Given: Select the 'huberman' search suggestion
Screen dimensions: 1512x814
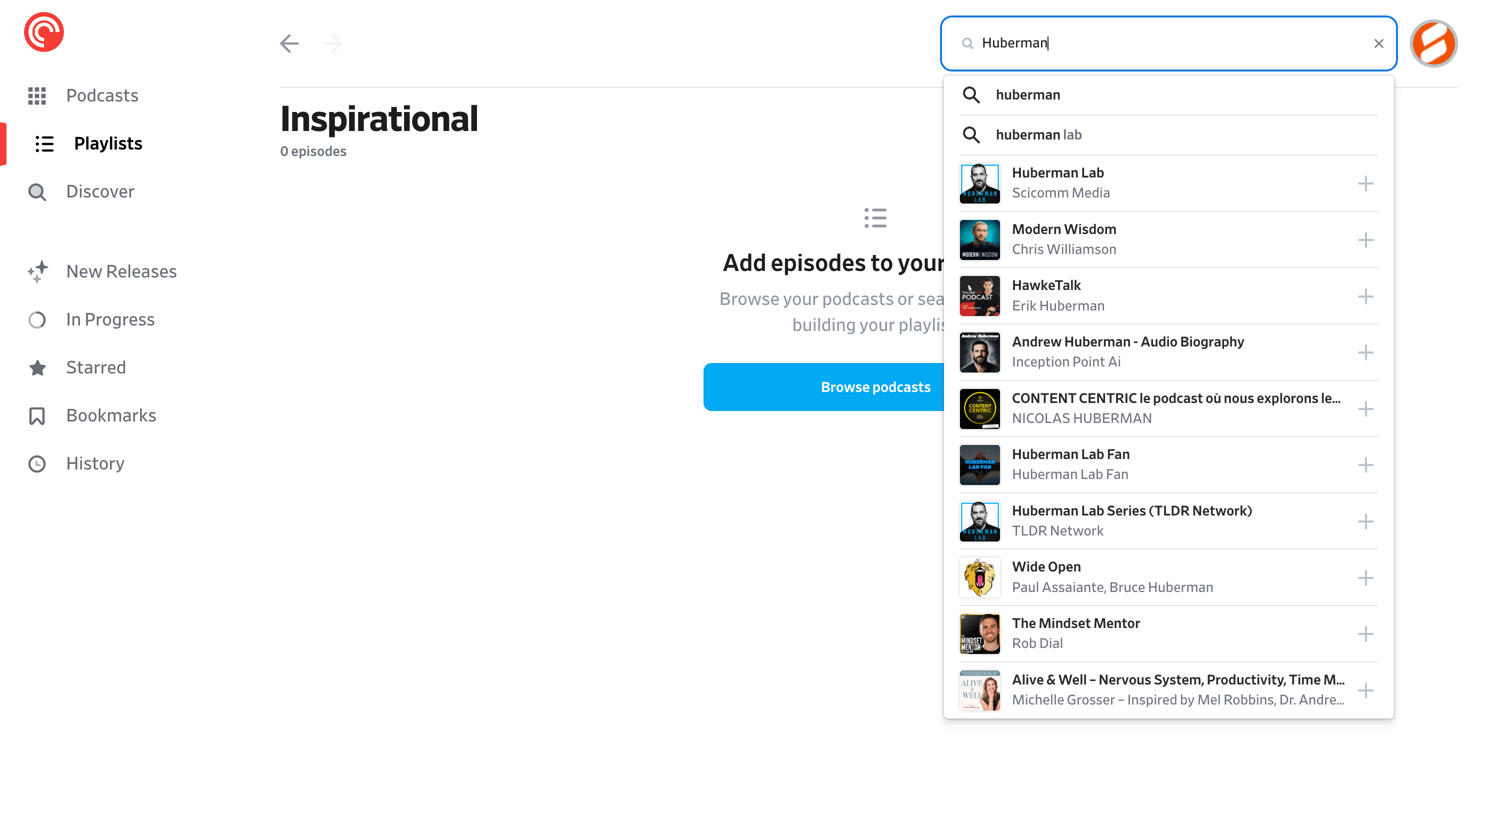Looking at the screenshot, I should pyautogui.click(x=1168, y=95).
